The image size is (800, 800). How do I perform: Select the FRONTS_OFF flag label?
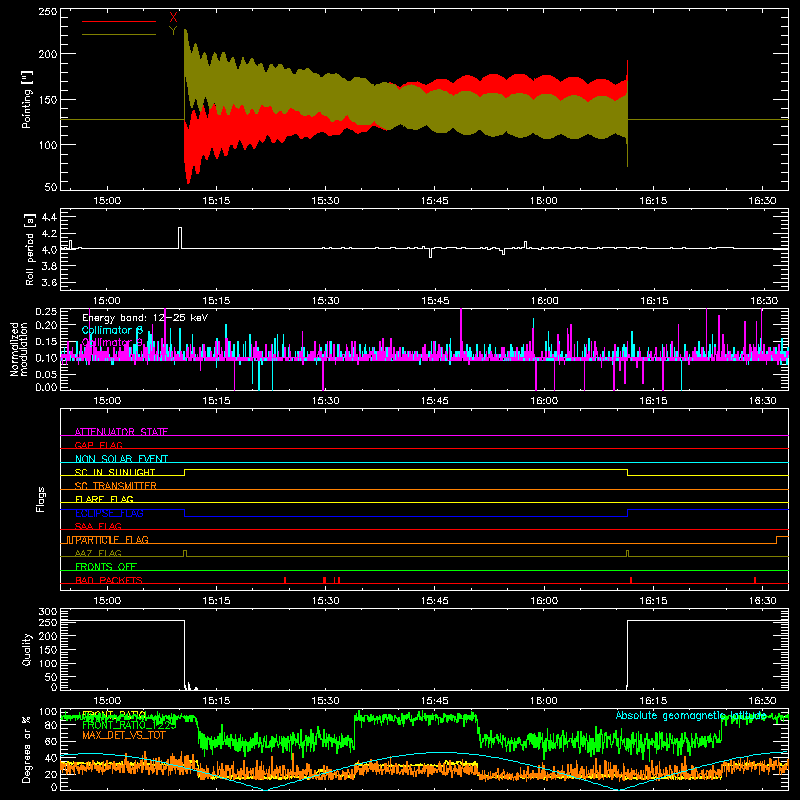[106, 567]
